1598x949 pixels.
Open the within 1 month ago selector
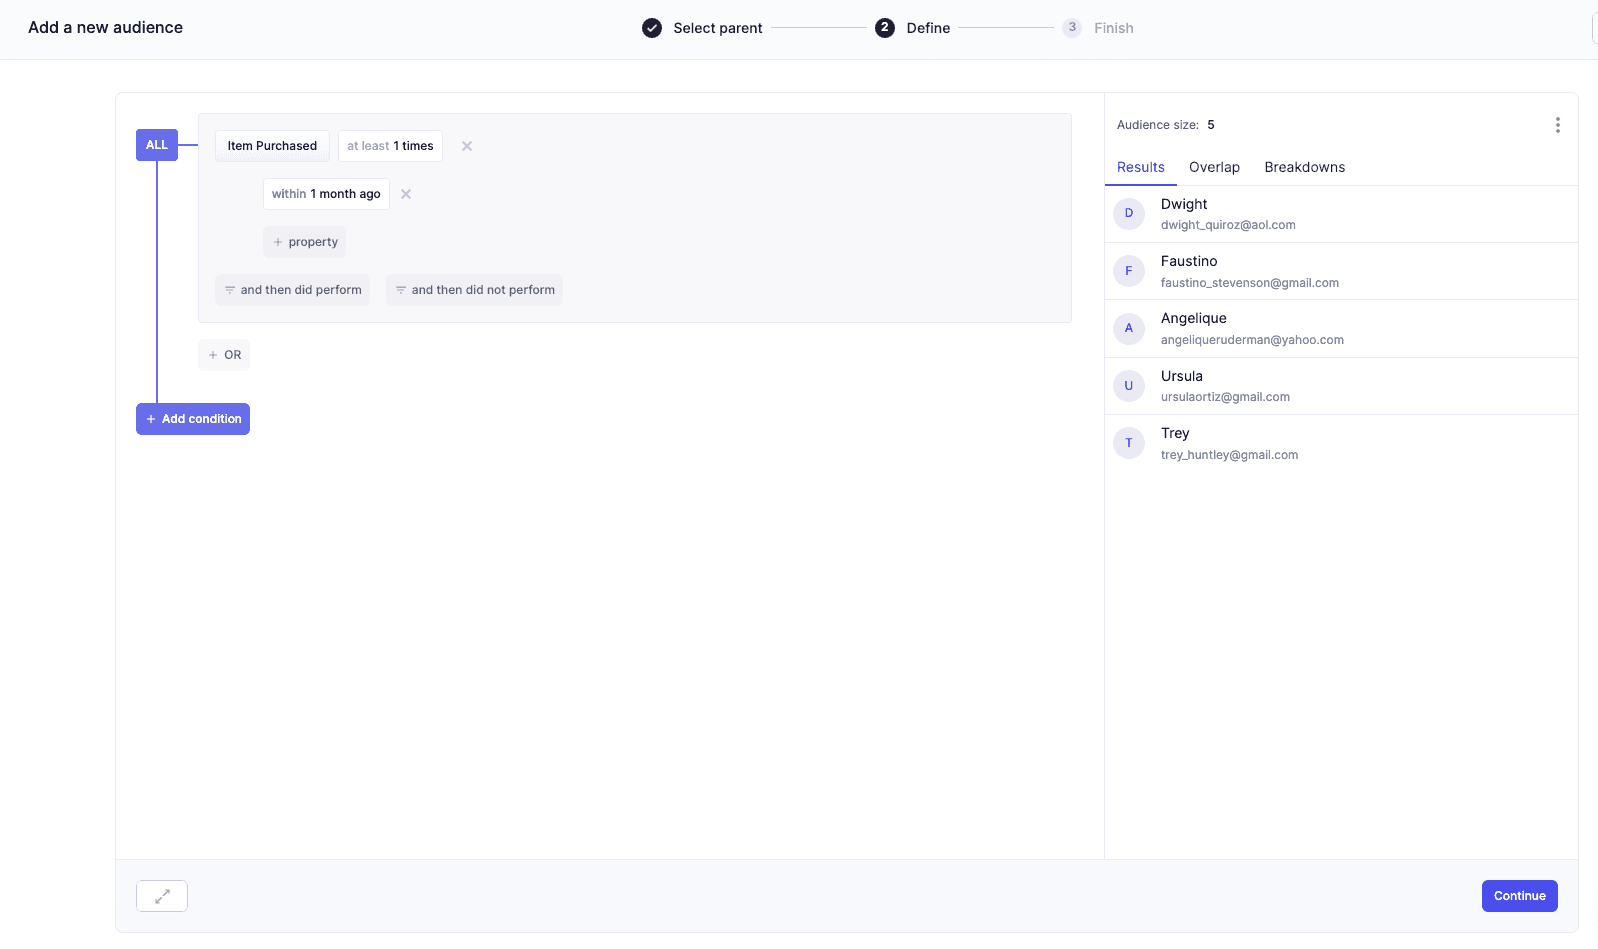326,194
